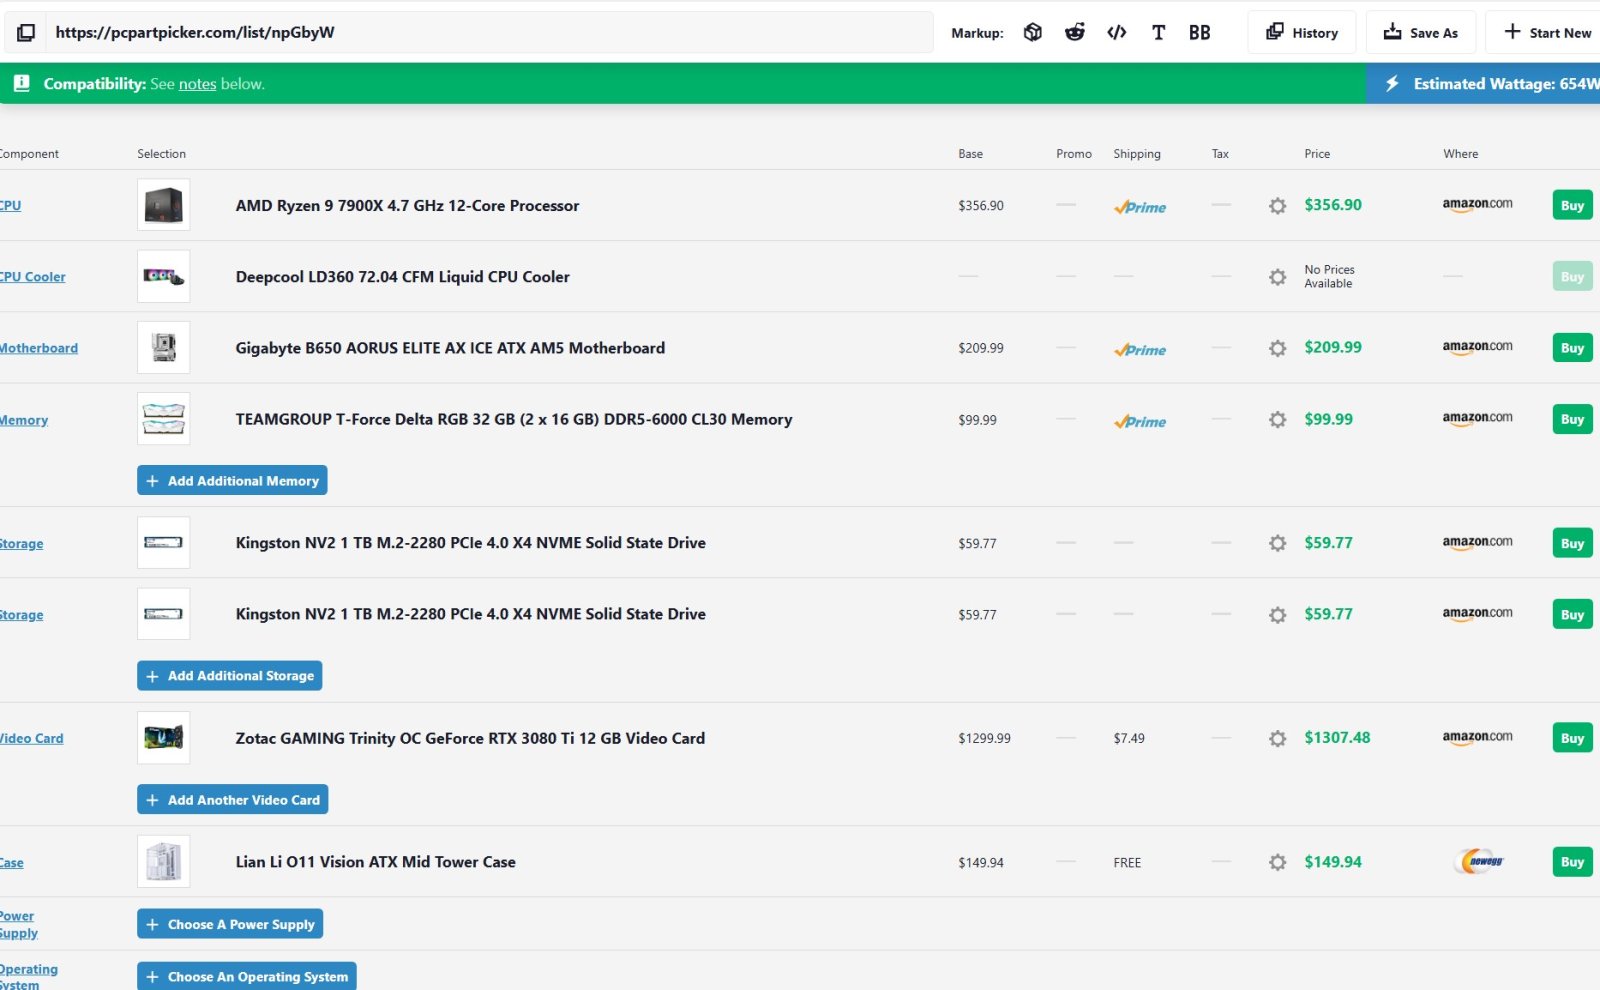Open Gigabyte B650 AORUS ELITE product name
The image size is (1600, 990).
(x=450, y=348)
